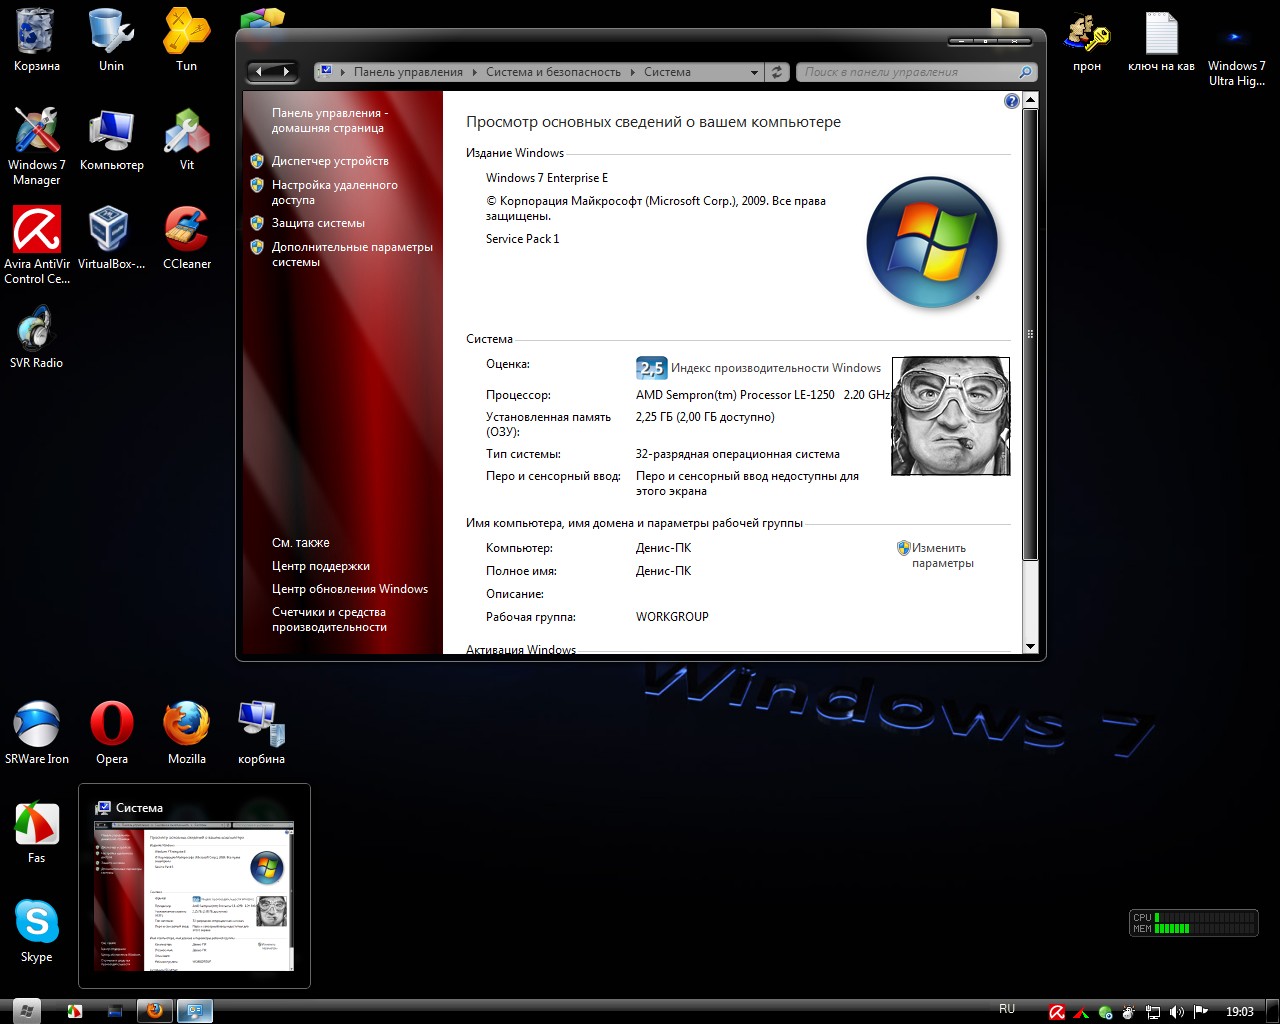Open Дополнительные параметры системы link
This screenshot has width=1280, height=1024.
(352, 254)
